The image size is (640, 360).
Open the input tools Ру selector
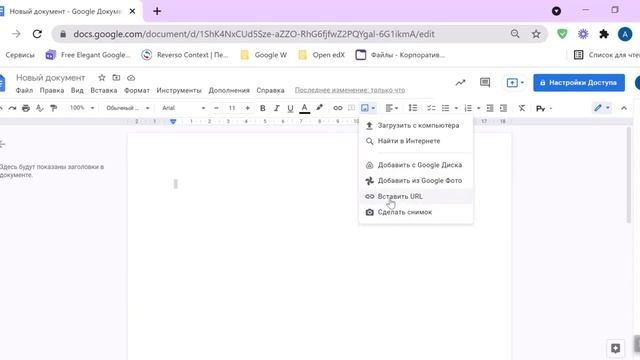[x=544, y=109]
